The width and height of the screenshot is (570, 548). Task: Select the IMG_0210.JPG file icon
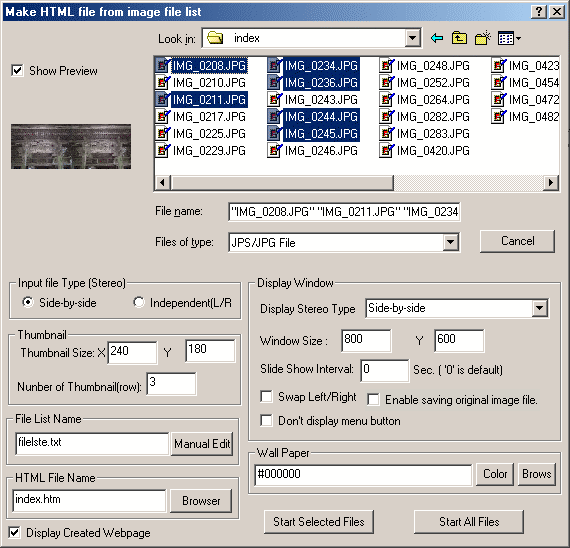[162, 83]
